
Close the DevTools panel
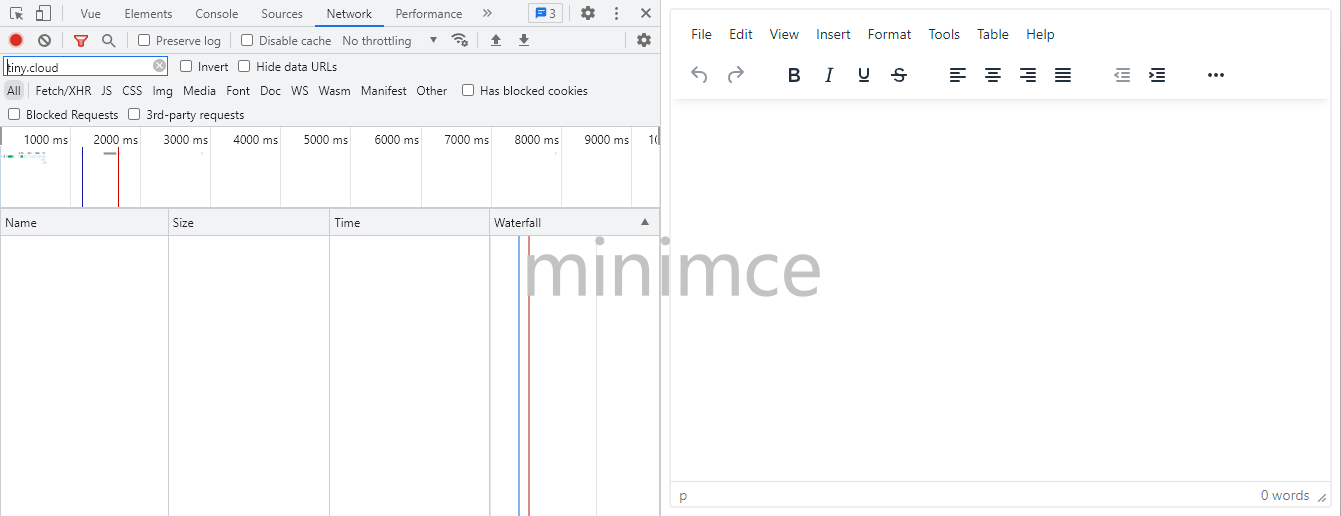pos(646,13)
